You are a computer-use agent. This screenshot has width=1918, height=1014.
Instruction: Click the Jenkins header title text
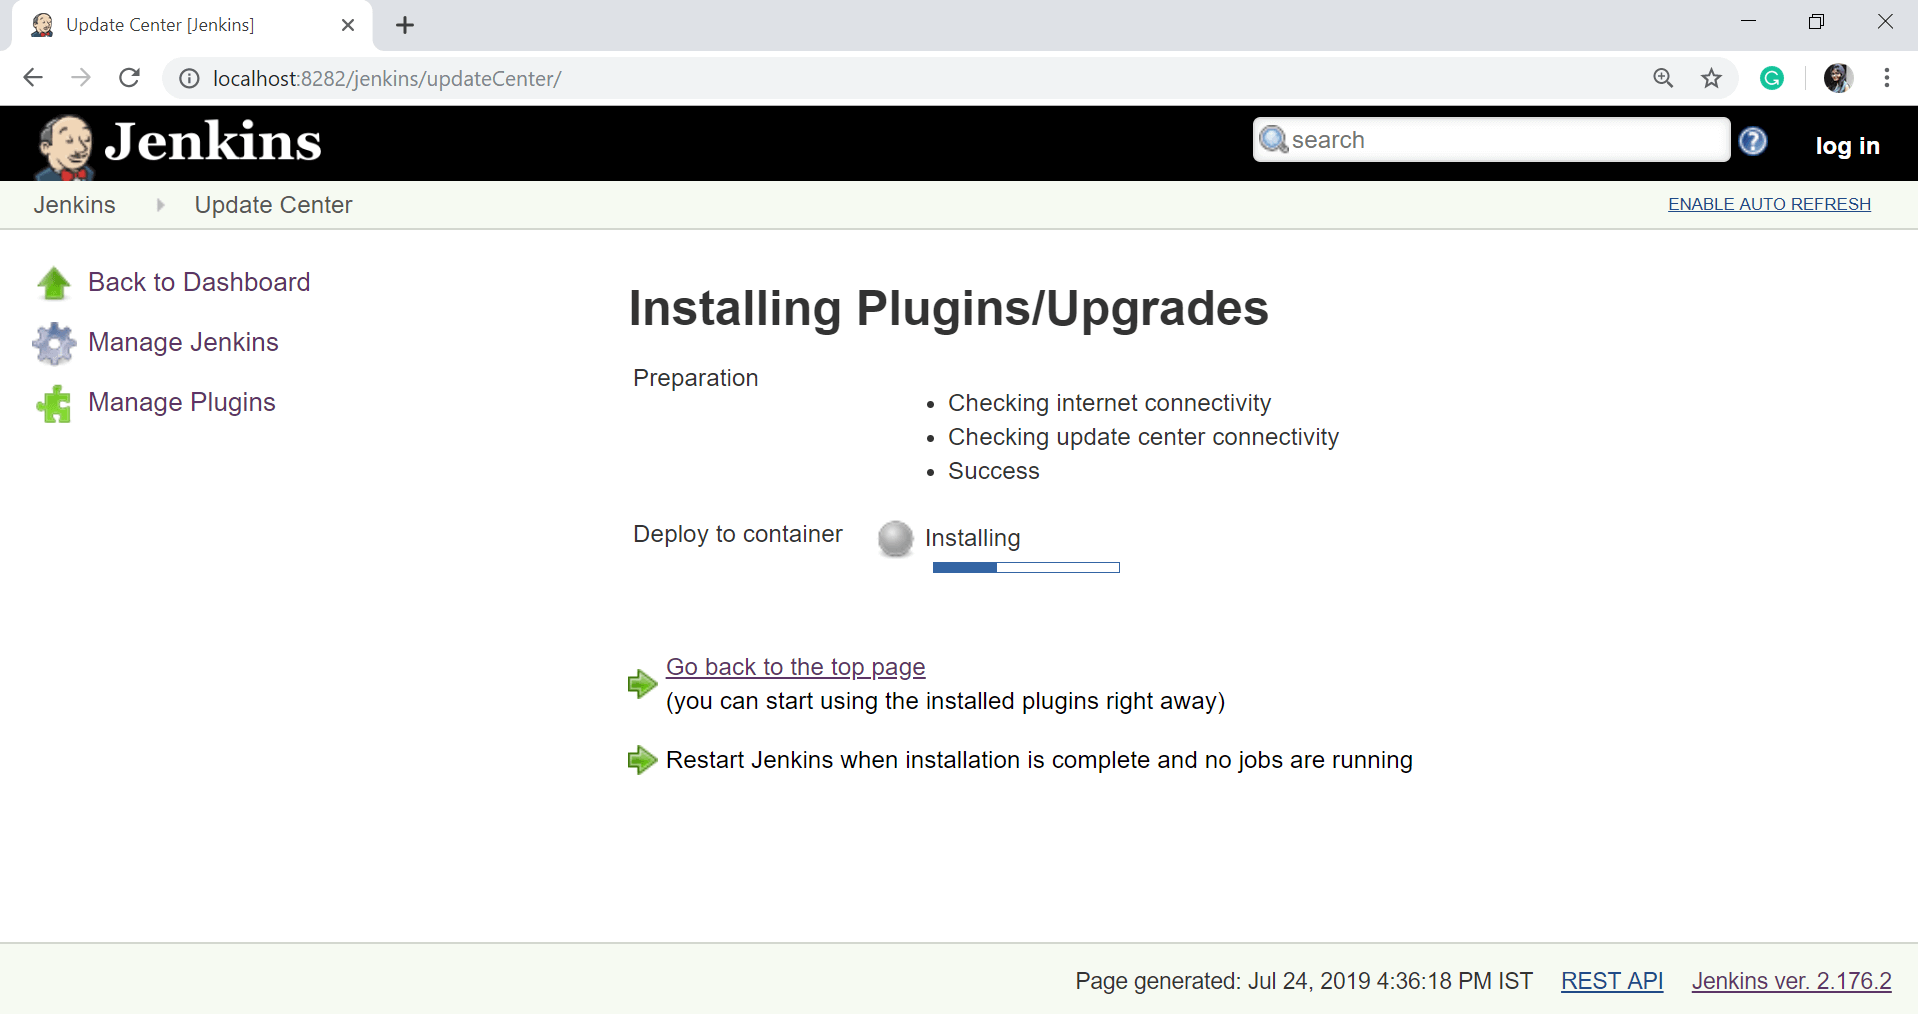click(x=213, y=141)
